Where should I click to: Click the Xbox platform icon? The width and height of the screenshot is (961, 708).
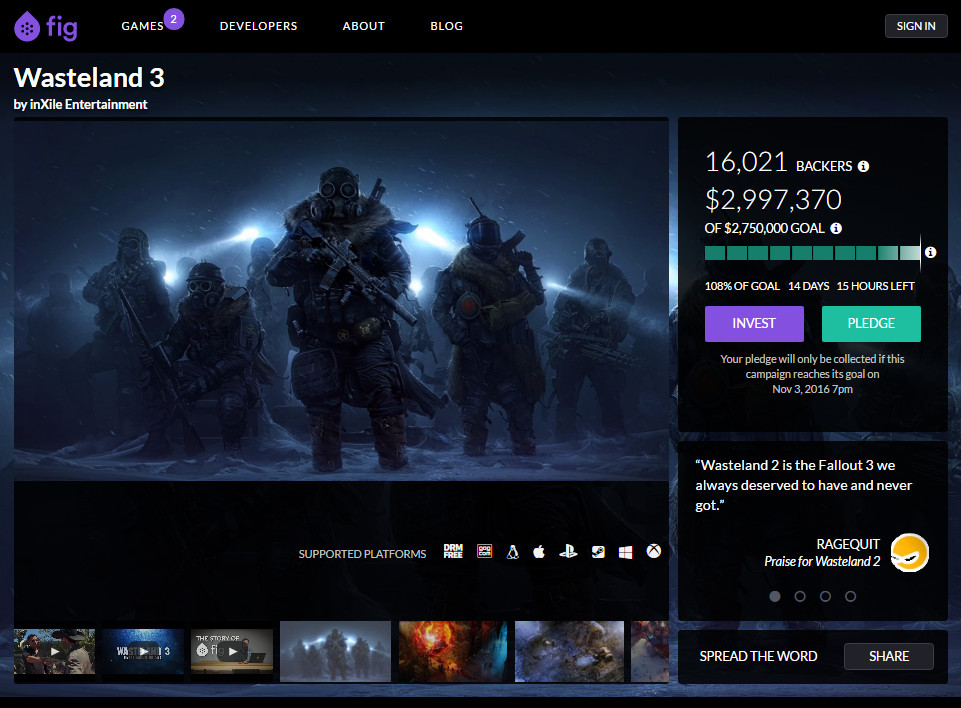pos(654,551)
